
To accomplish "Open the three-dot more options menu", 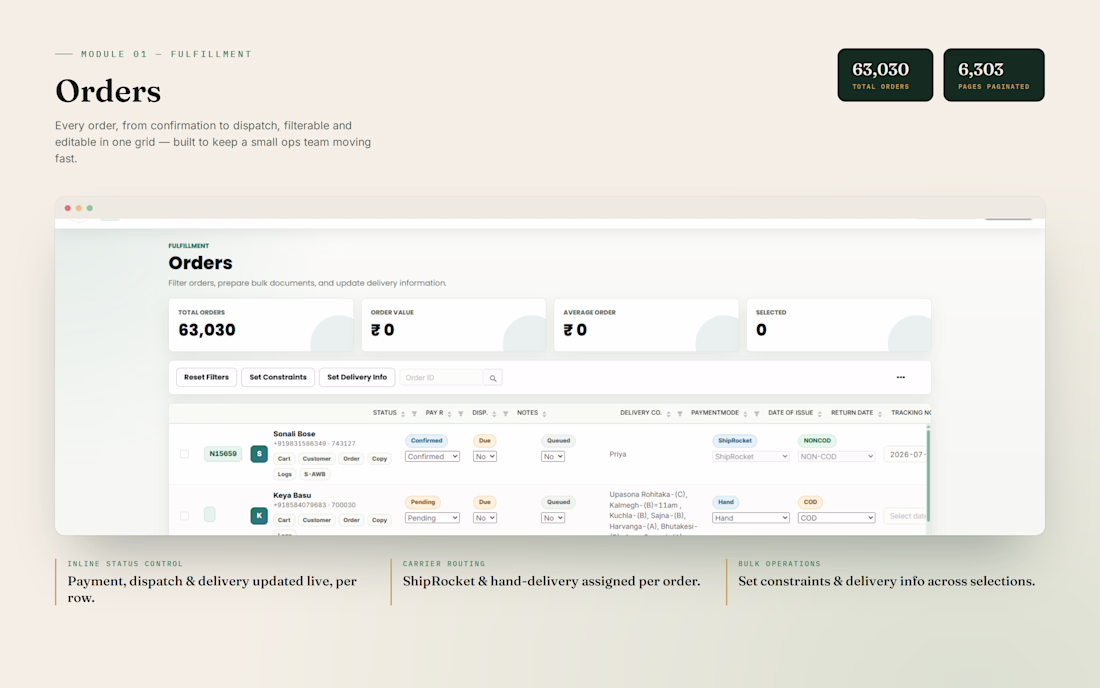I will point(901,377).
